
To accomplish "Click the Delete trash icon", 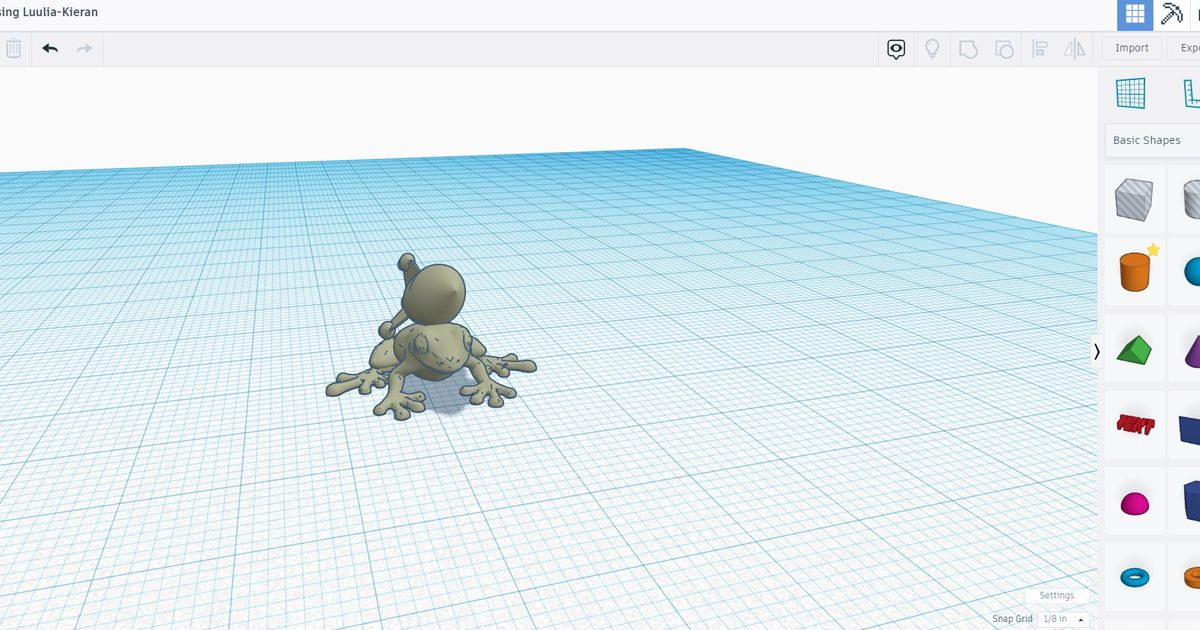I will (14, 48).
